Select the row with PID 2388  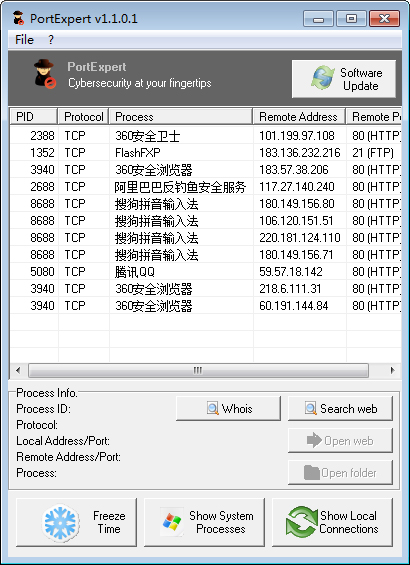pos(205,136)
